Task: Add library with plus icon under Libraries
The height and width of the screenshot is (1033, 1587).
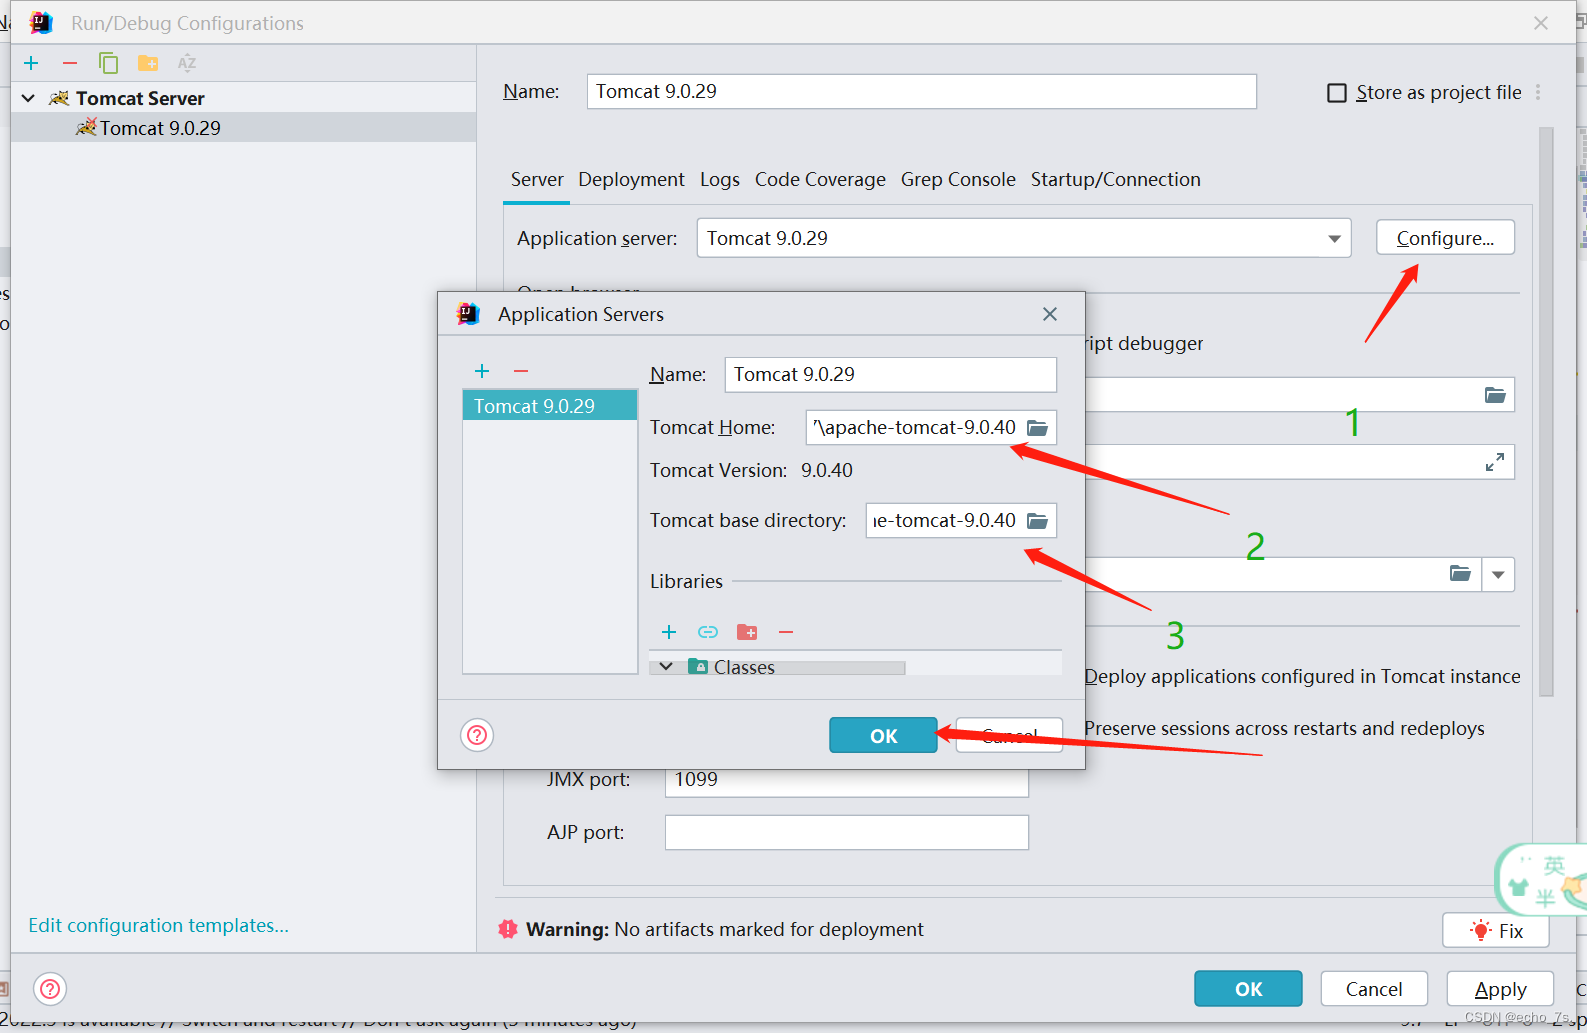Action: (669, 632)
